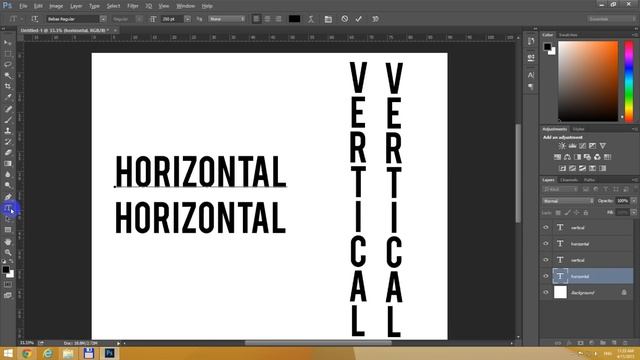Toggle lock all for layer
The width and height of the screenshot is (640, 360).
586,213
